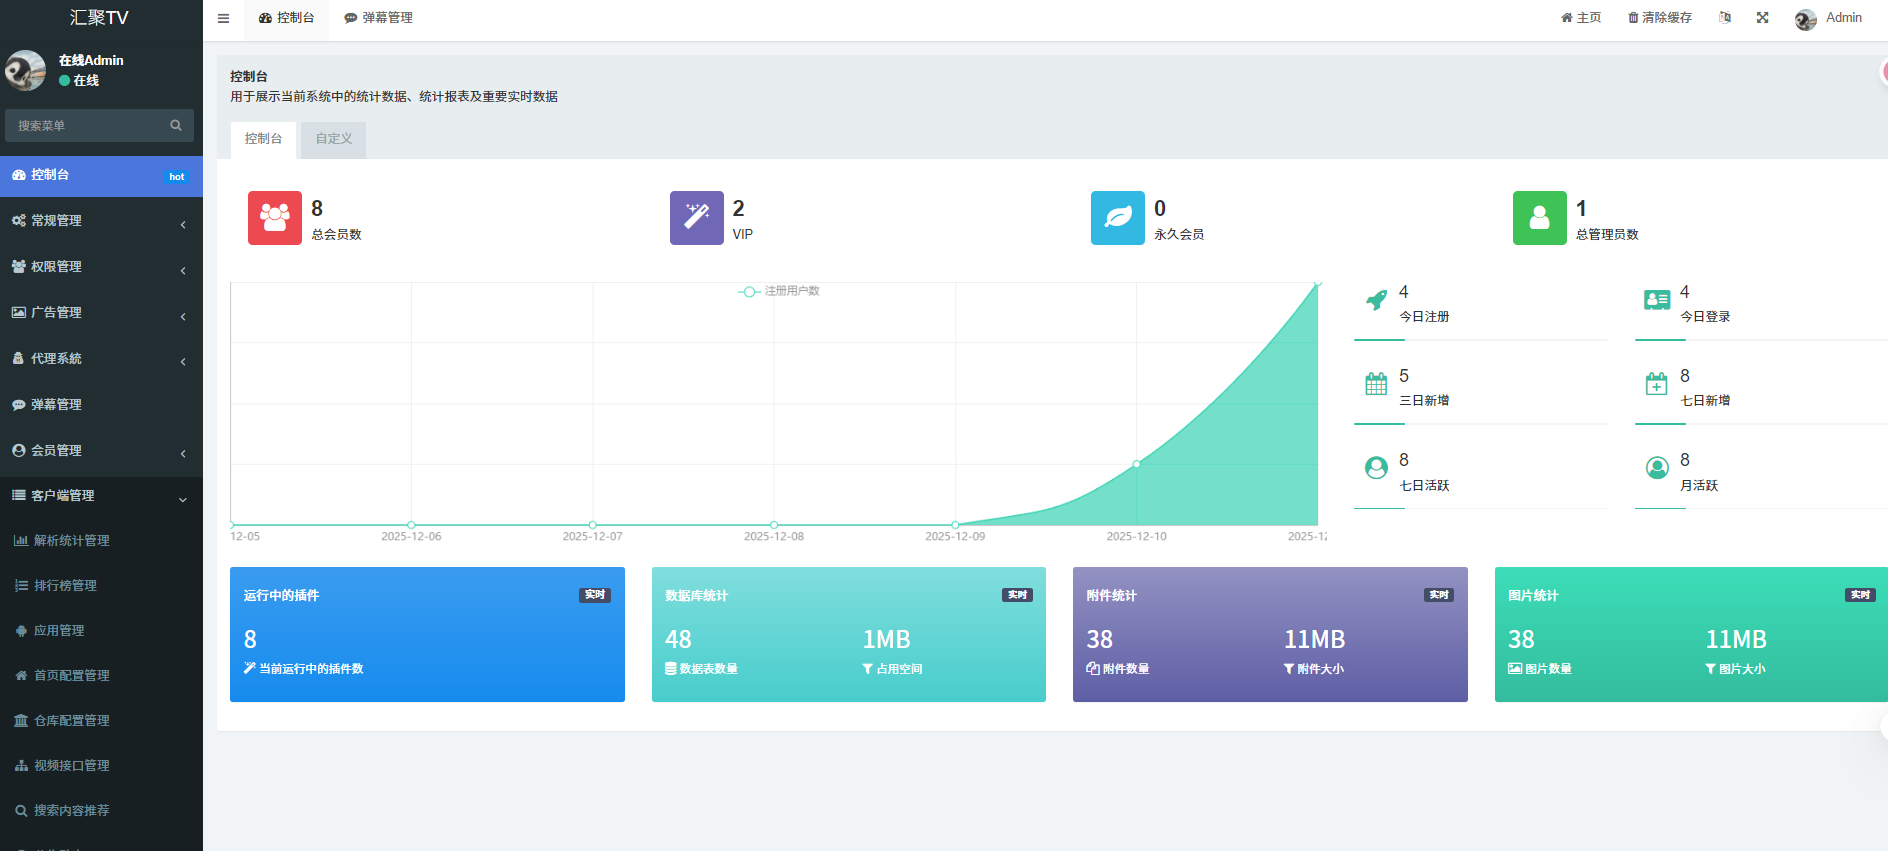Screen dimensions: 1888x851
Task: Expand the 权限管理 sidebar menu
Action: click(x=100, y=267)
